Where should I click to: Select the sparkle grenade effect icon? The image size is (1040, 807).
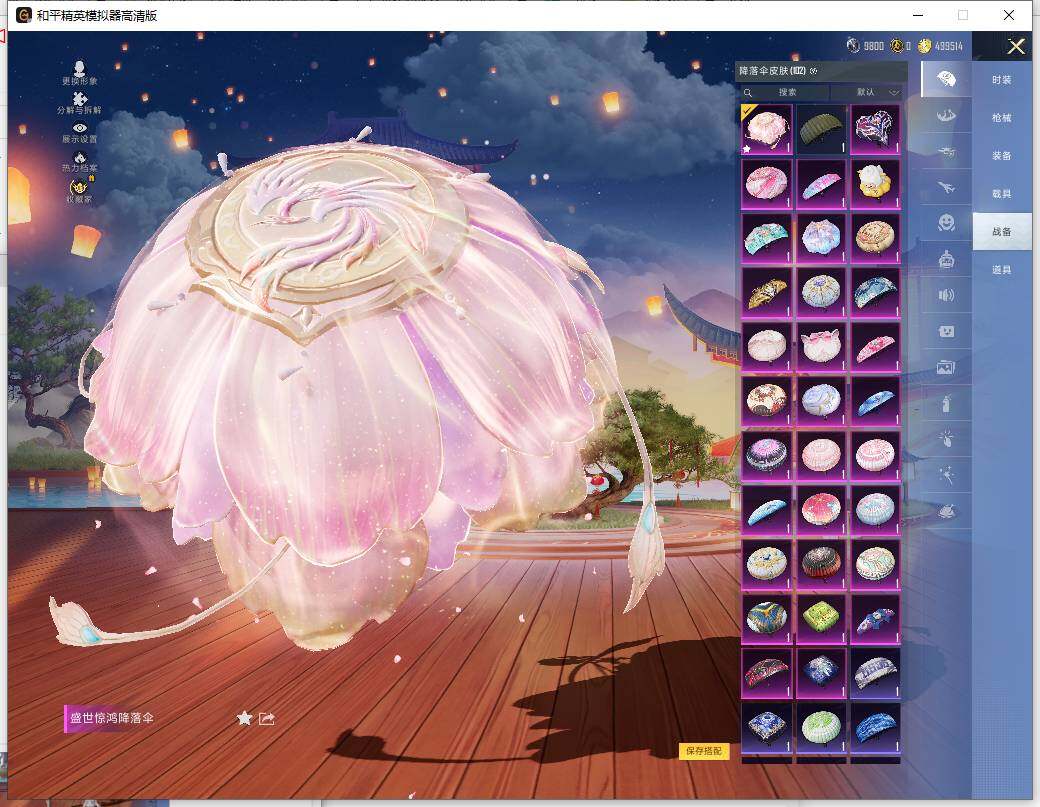coord(946,439)
